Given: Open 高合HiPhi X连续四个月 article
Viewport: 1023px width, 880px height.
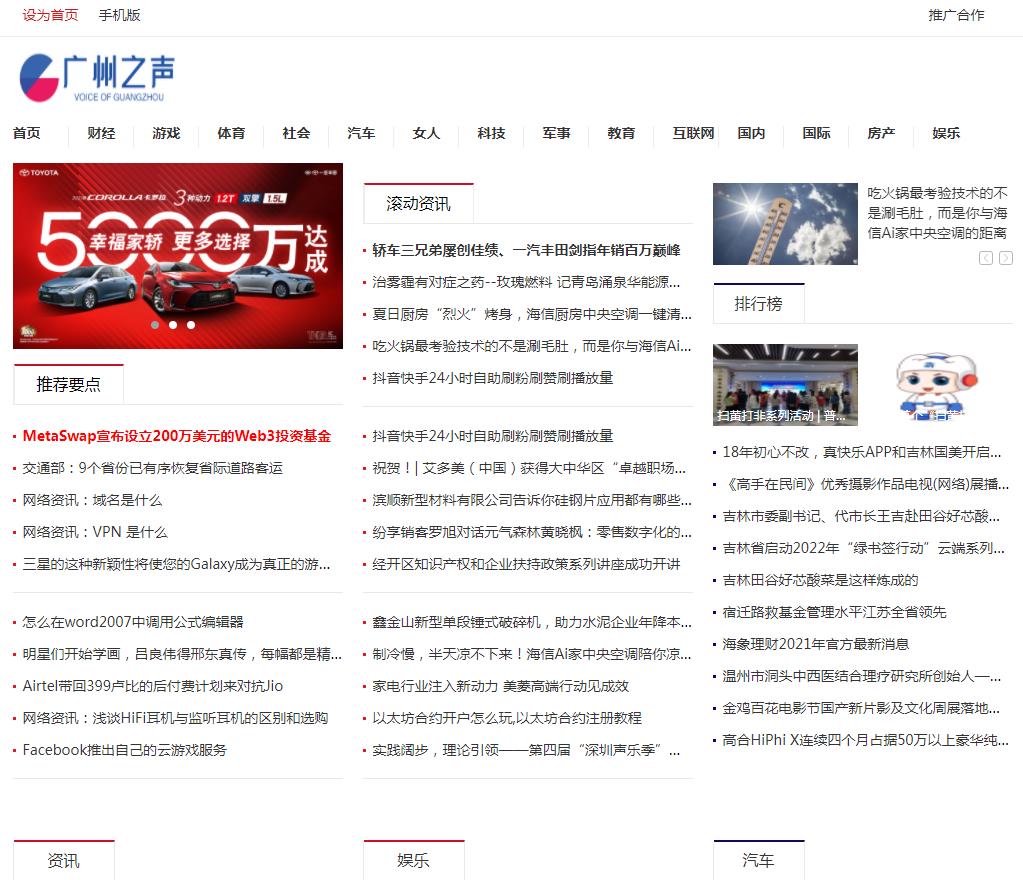Looking at the screenshot, I should coord(866,740).
